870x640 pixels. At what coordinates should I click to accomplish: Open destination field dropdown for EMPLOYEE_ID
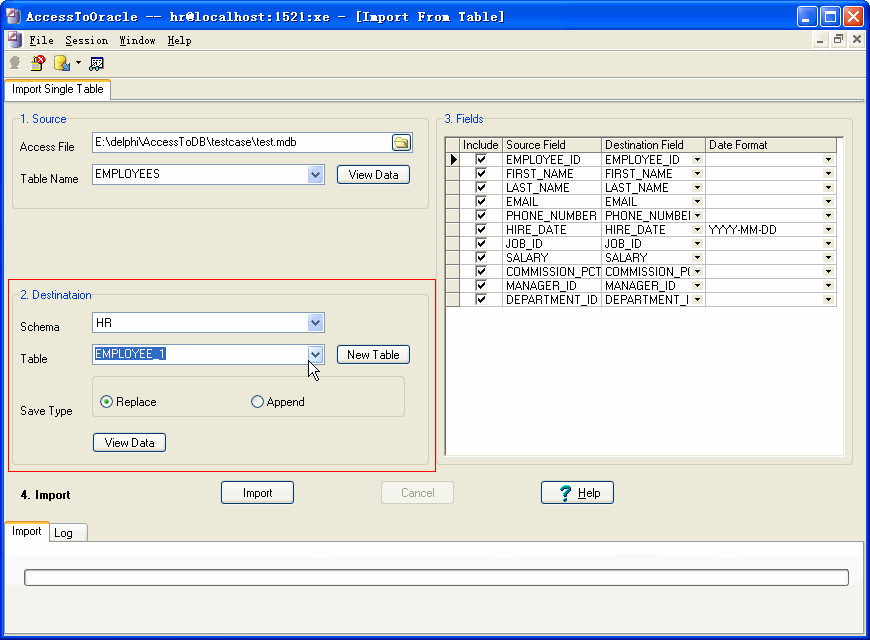click(697, 160)
